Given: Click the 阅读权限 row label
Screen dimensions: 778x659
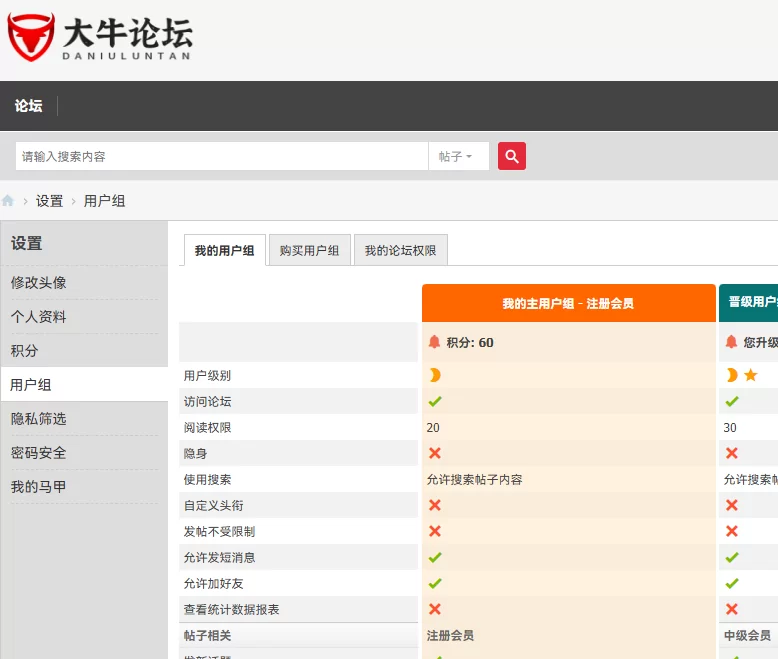Looking at the screenshot, I should coord(207,427).
